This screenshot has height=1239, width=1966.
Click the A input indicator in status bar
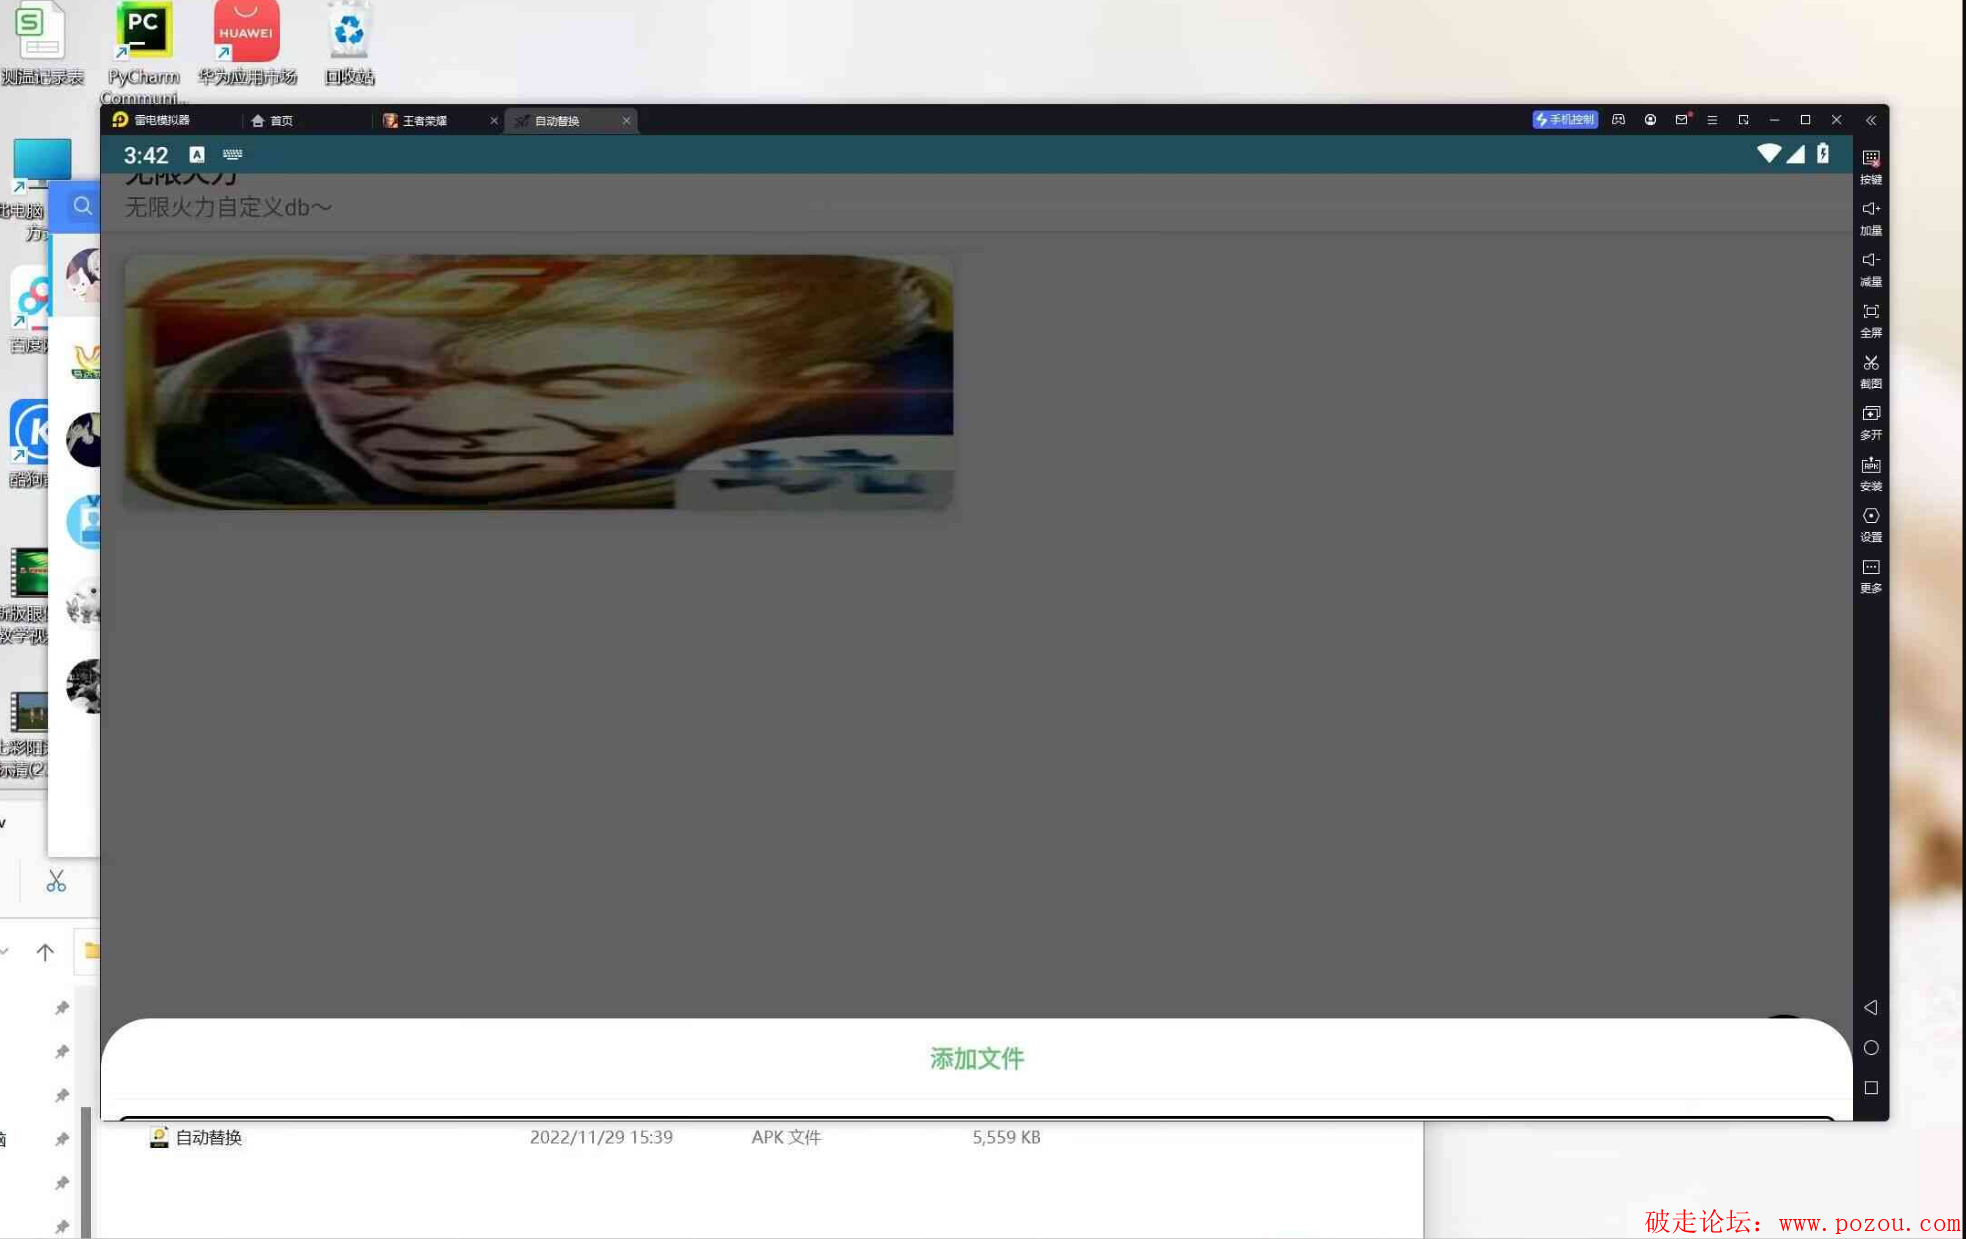[x=197, y=154]
